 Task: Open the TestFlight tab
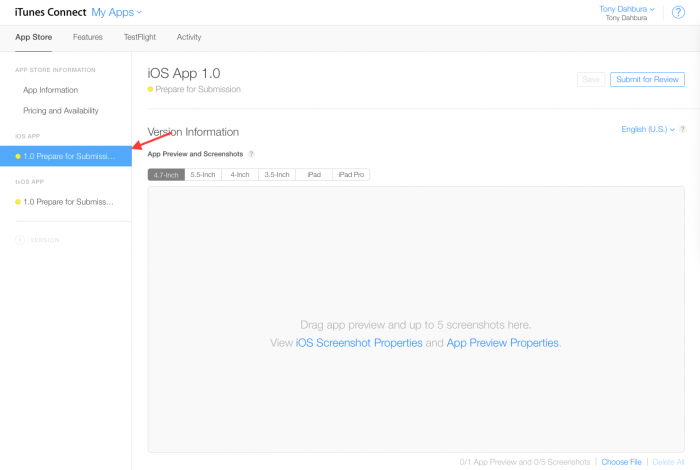[140, 37]
